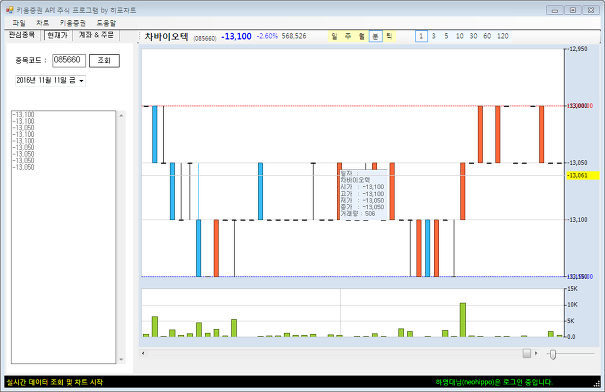Click the toolbar grip handle before 차바이오텍

140,36
